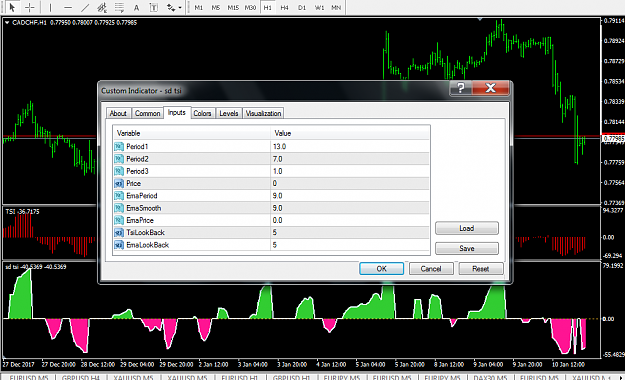
Task: Select the Period1 variable row
Action: [x=271, y=146]
